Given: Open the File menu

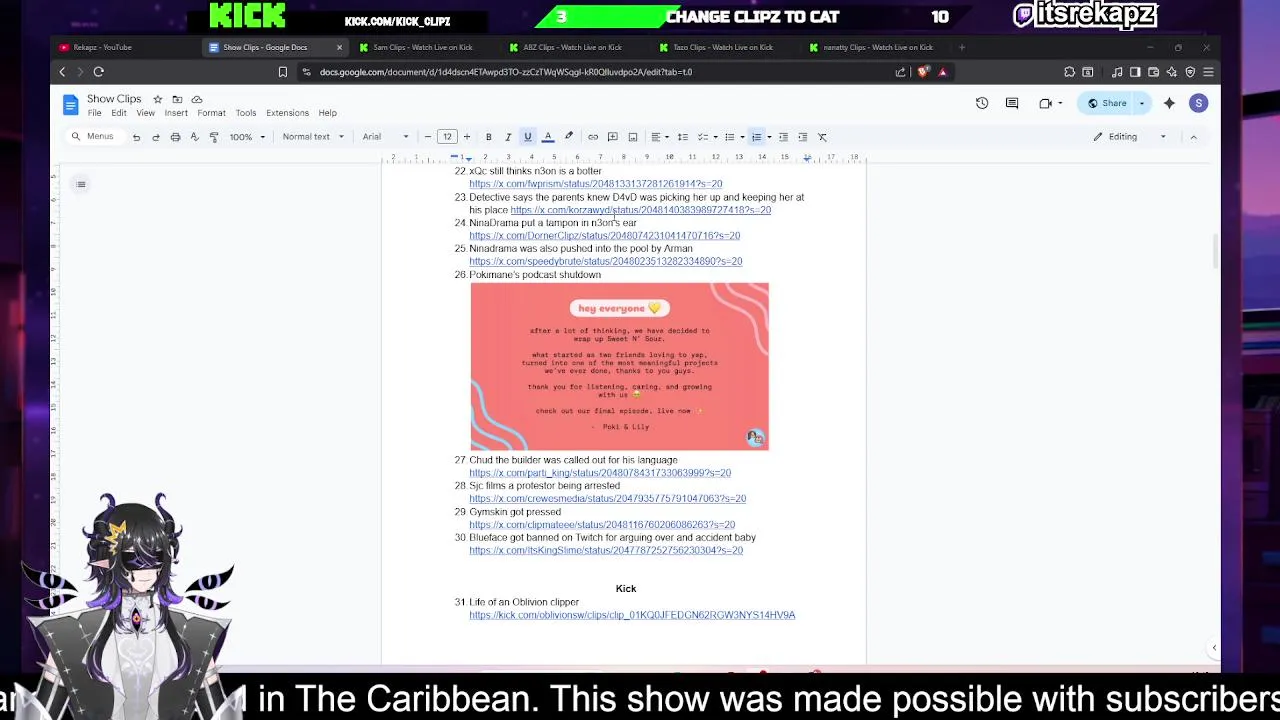Looking at the screenshot, I should 94,113.
